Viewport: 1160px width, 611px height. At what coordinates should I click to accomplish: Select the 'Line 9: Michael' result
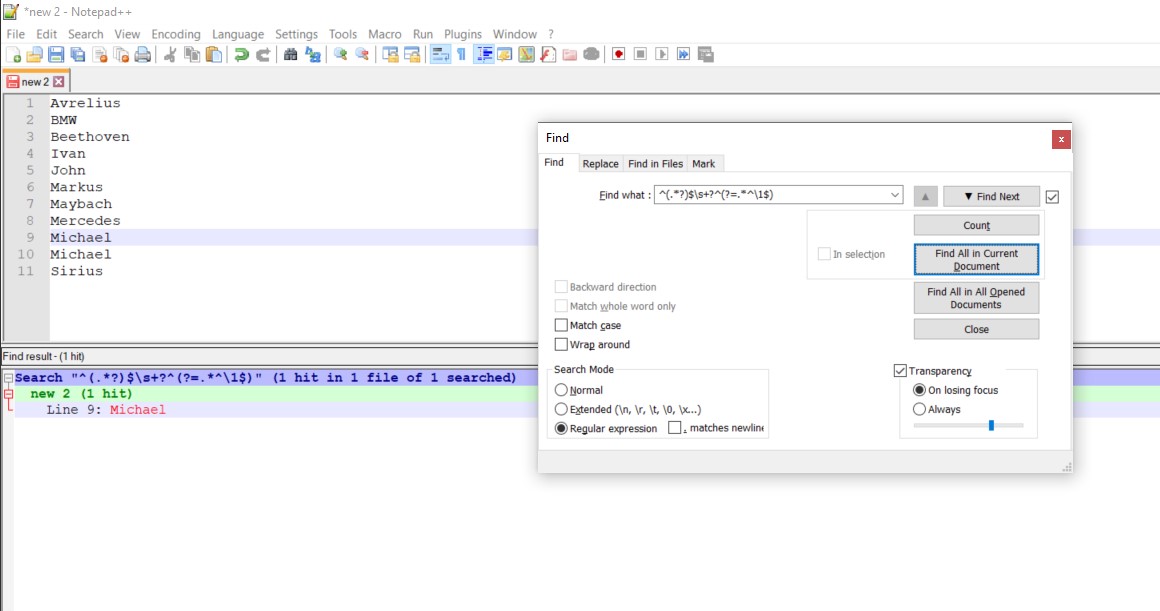point(106,410)
